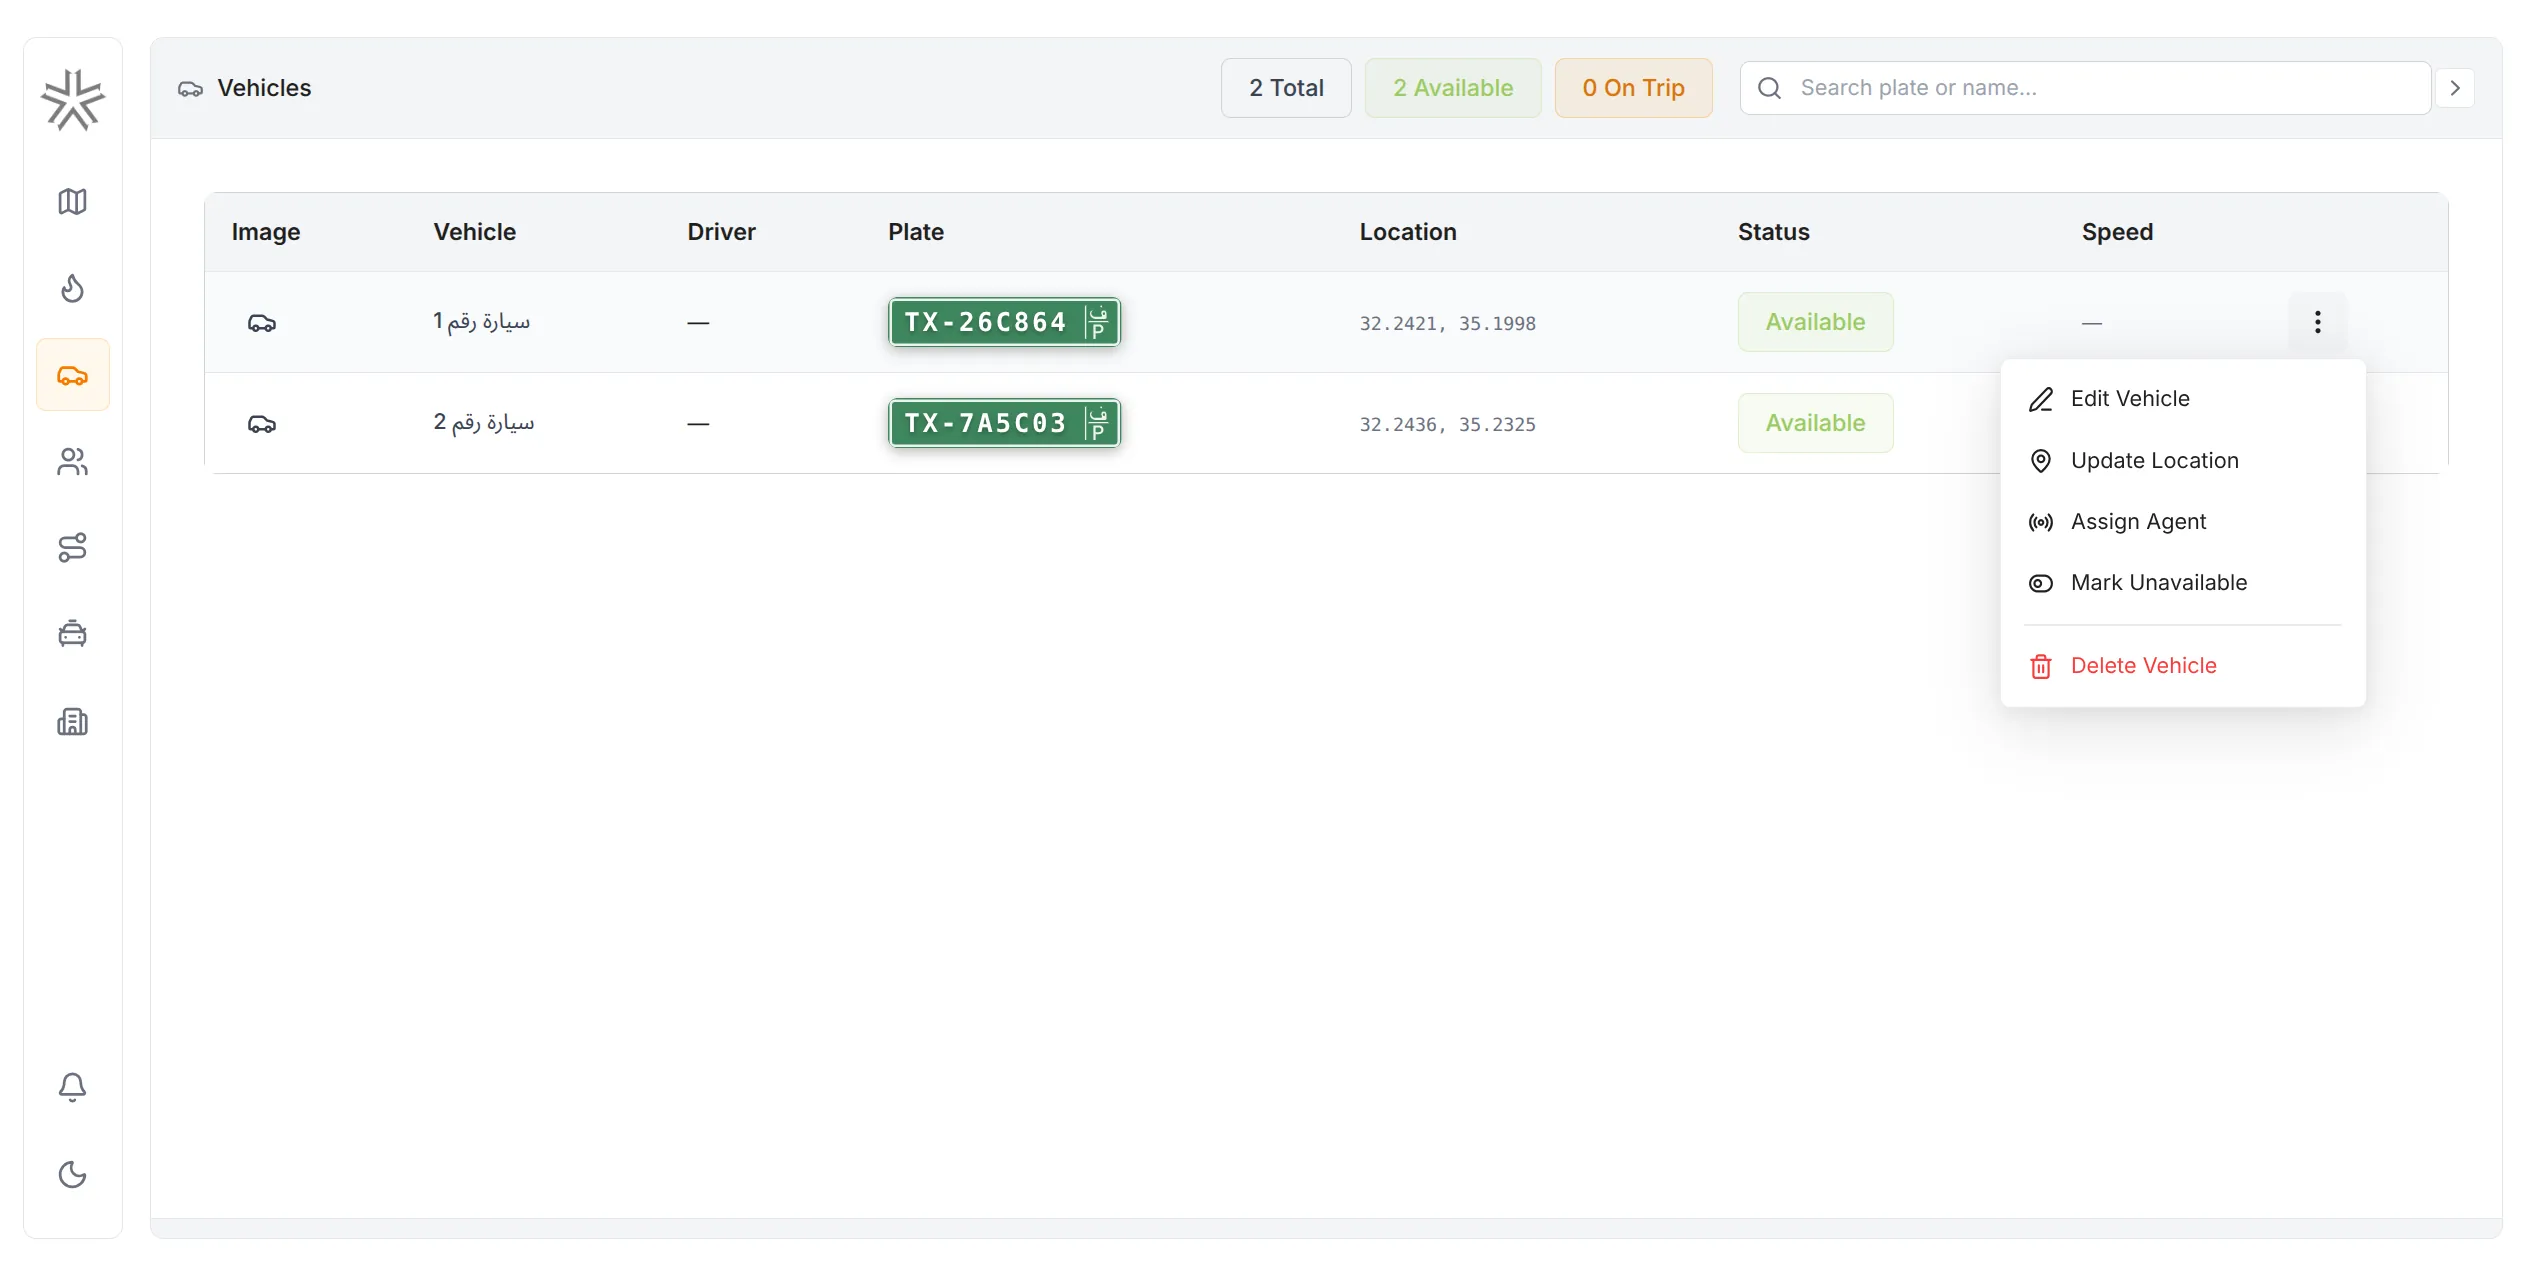Click Available status of سيارة رقم 2
The height and width of the screenshot is (1264, 2524).
(1815, 423)
